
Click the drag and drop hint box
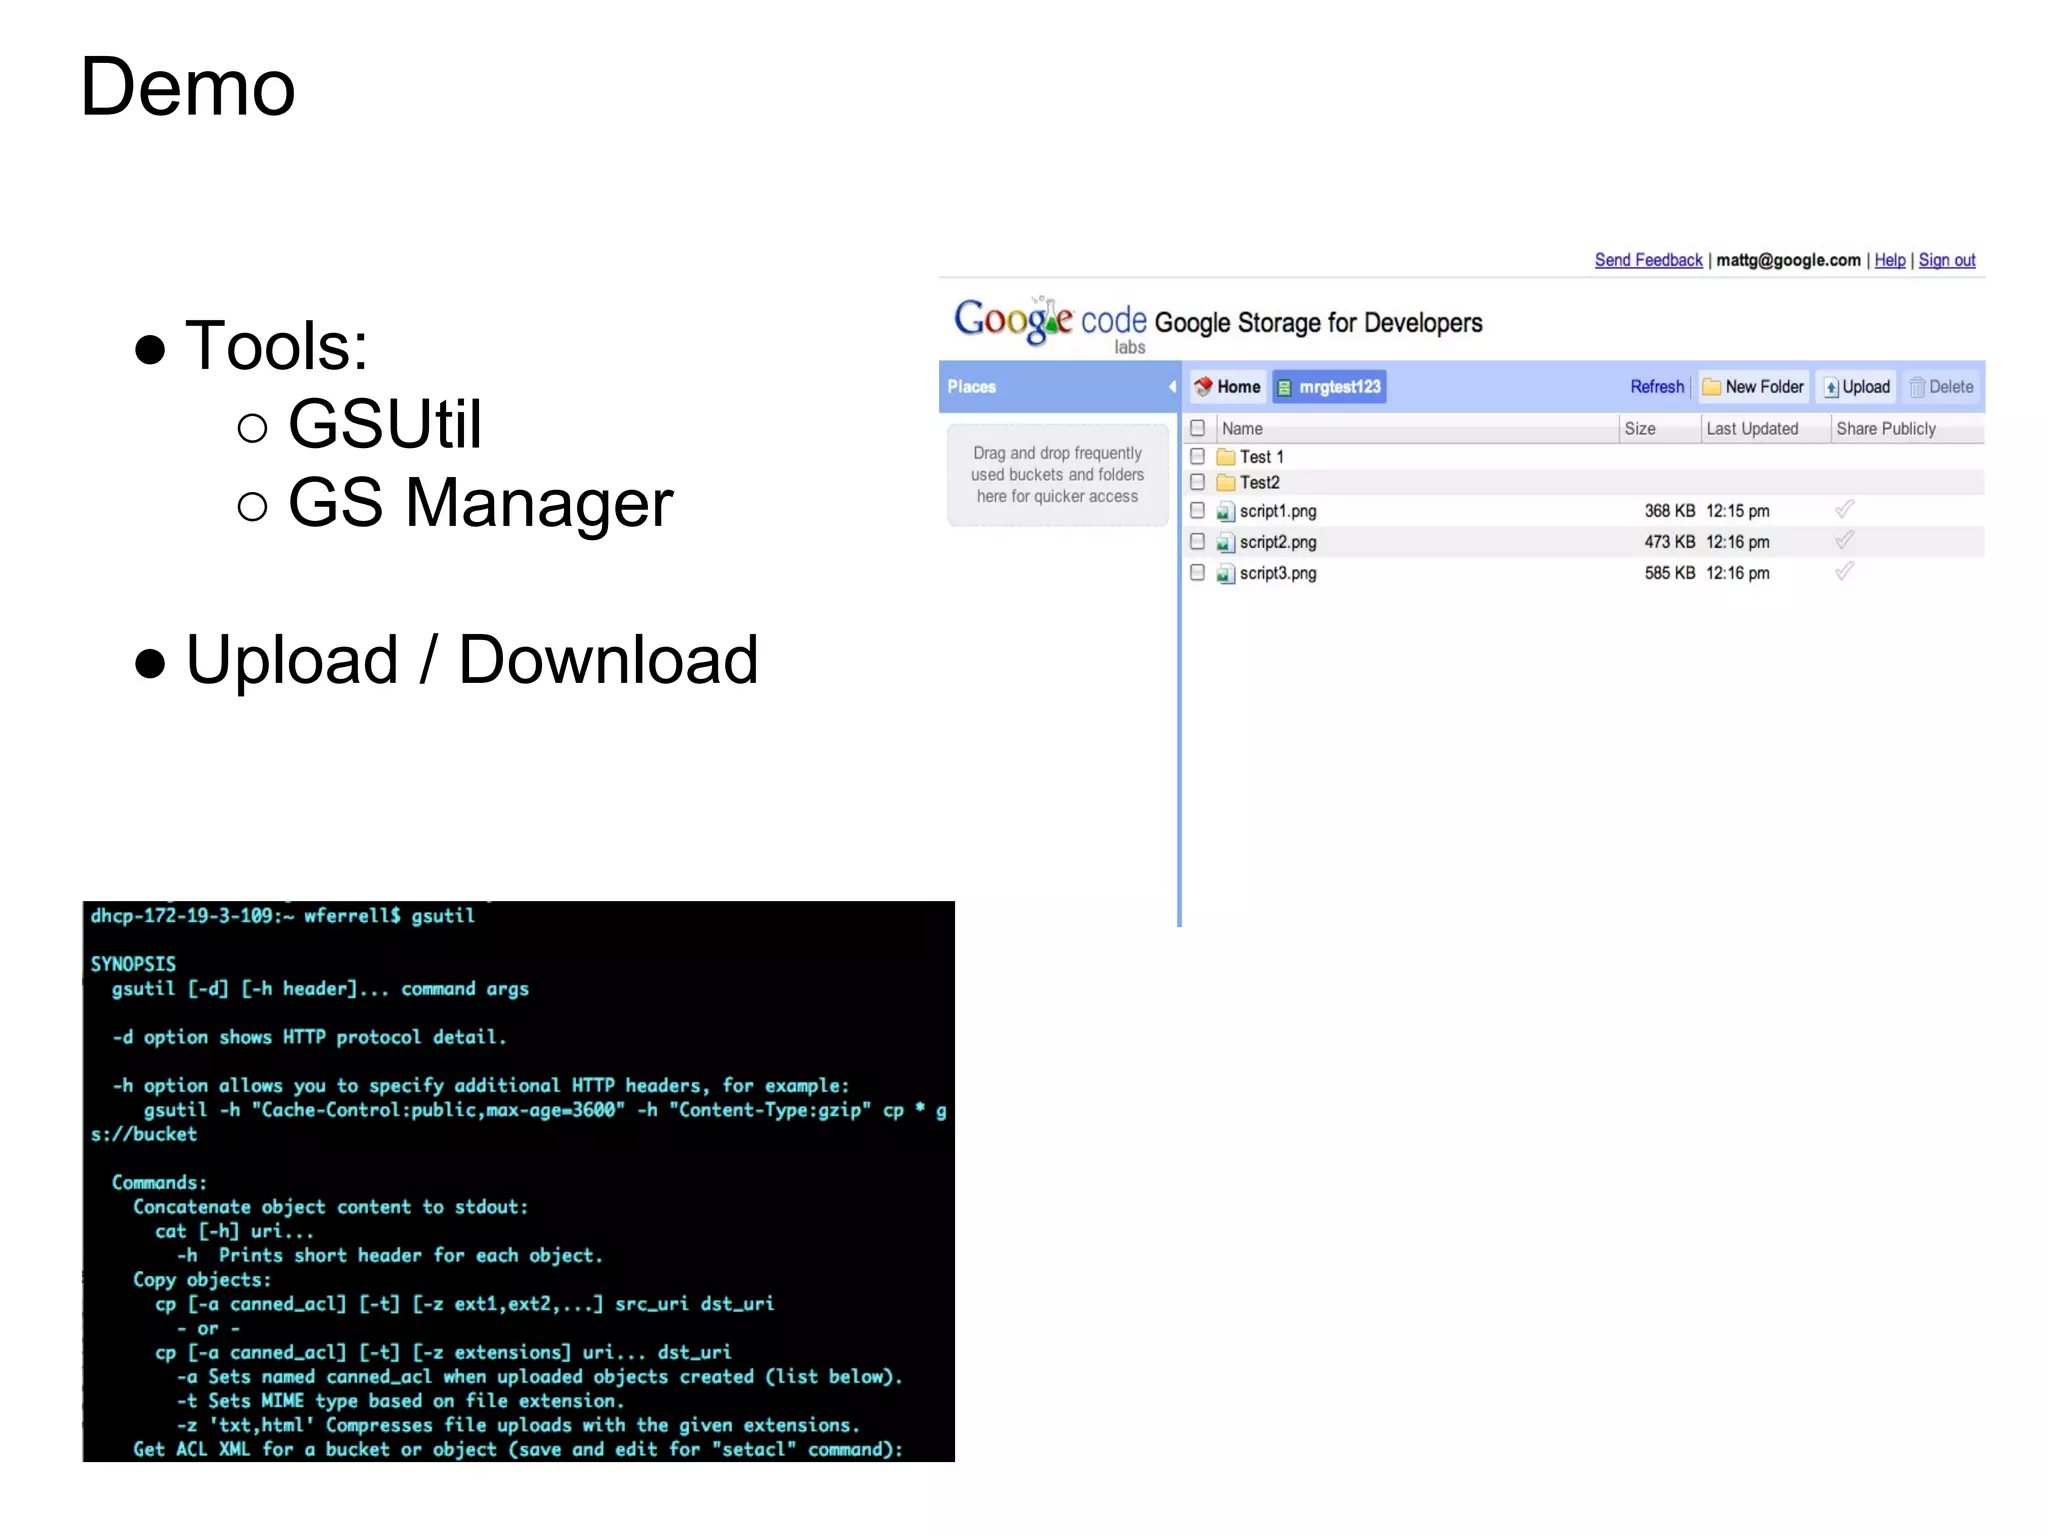point(1057,475)
